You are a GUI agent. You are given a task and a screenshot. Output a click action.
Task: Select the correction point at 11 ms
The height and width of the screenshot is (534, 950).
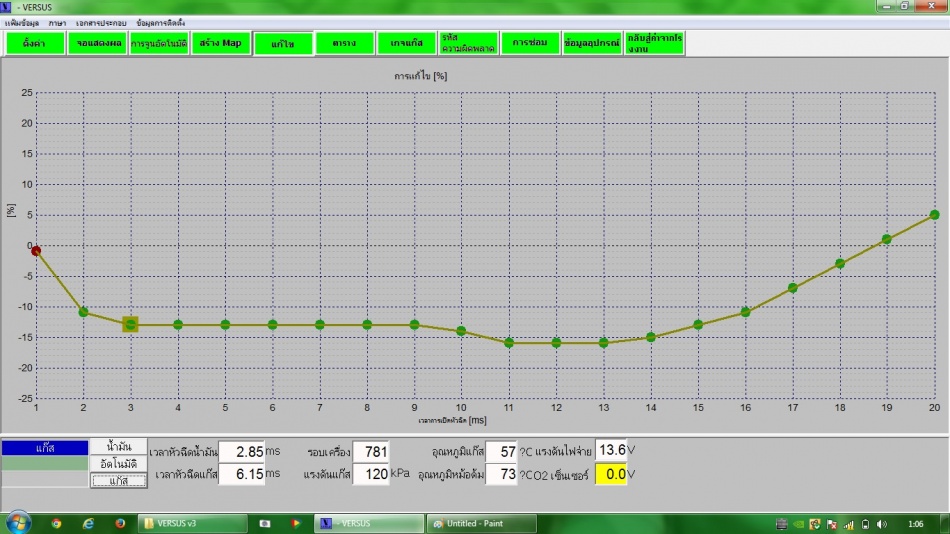coord(509,343)
